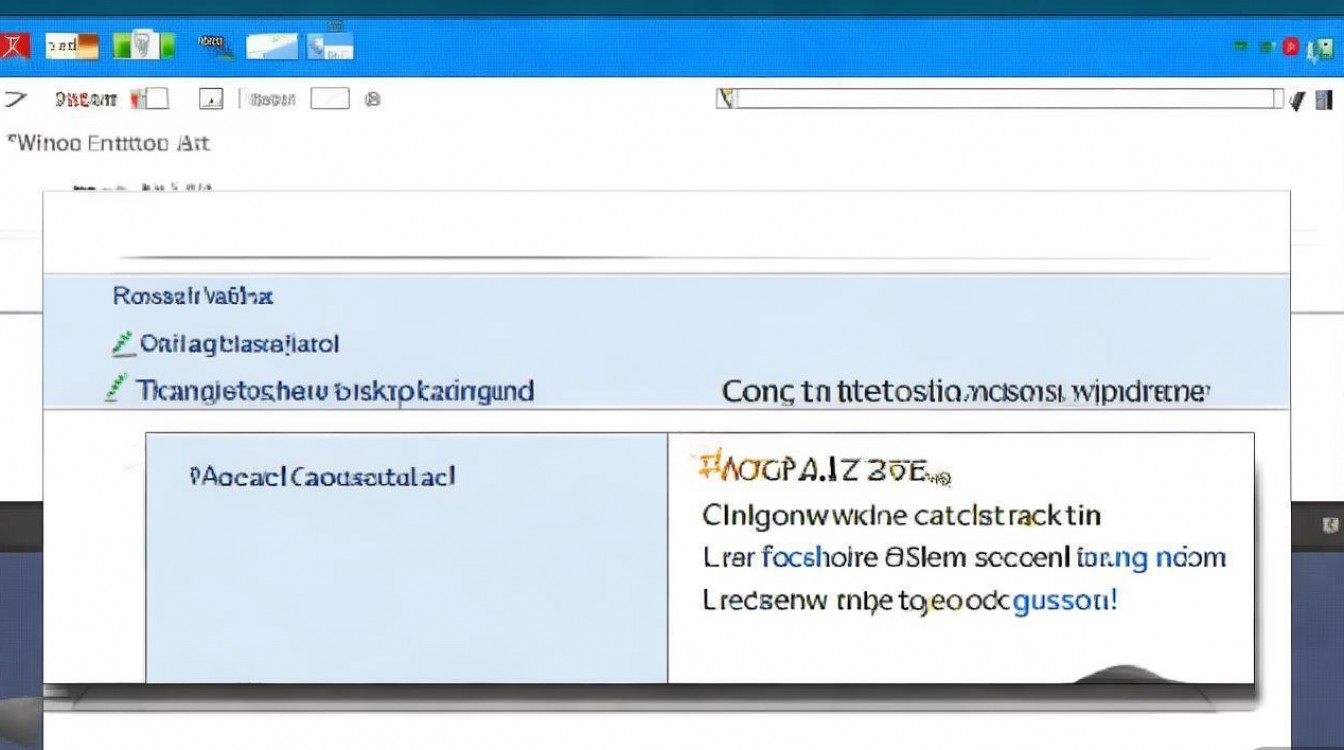Viewport: 1344px width, 750px height.
Task: Select the second green-pencil item starting with "Ticang"
Action: (x=334, y=390)
